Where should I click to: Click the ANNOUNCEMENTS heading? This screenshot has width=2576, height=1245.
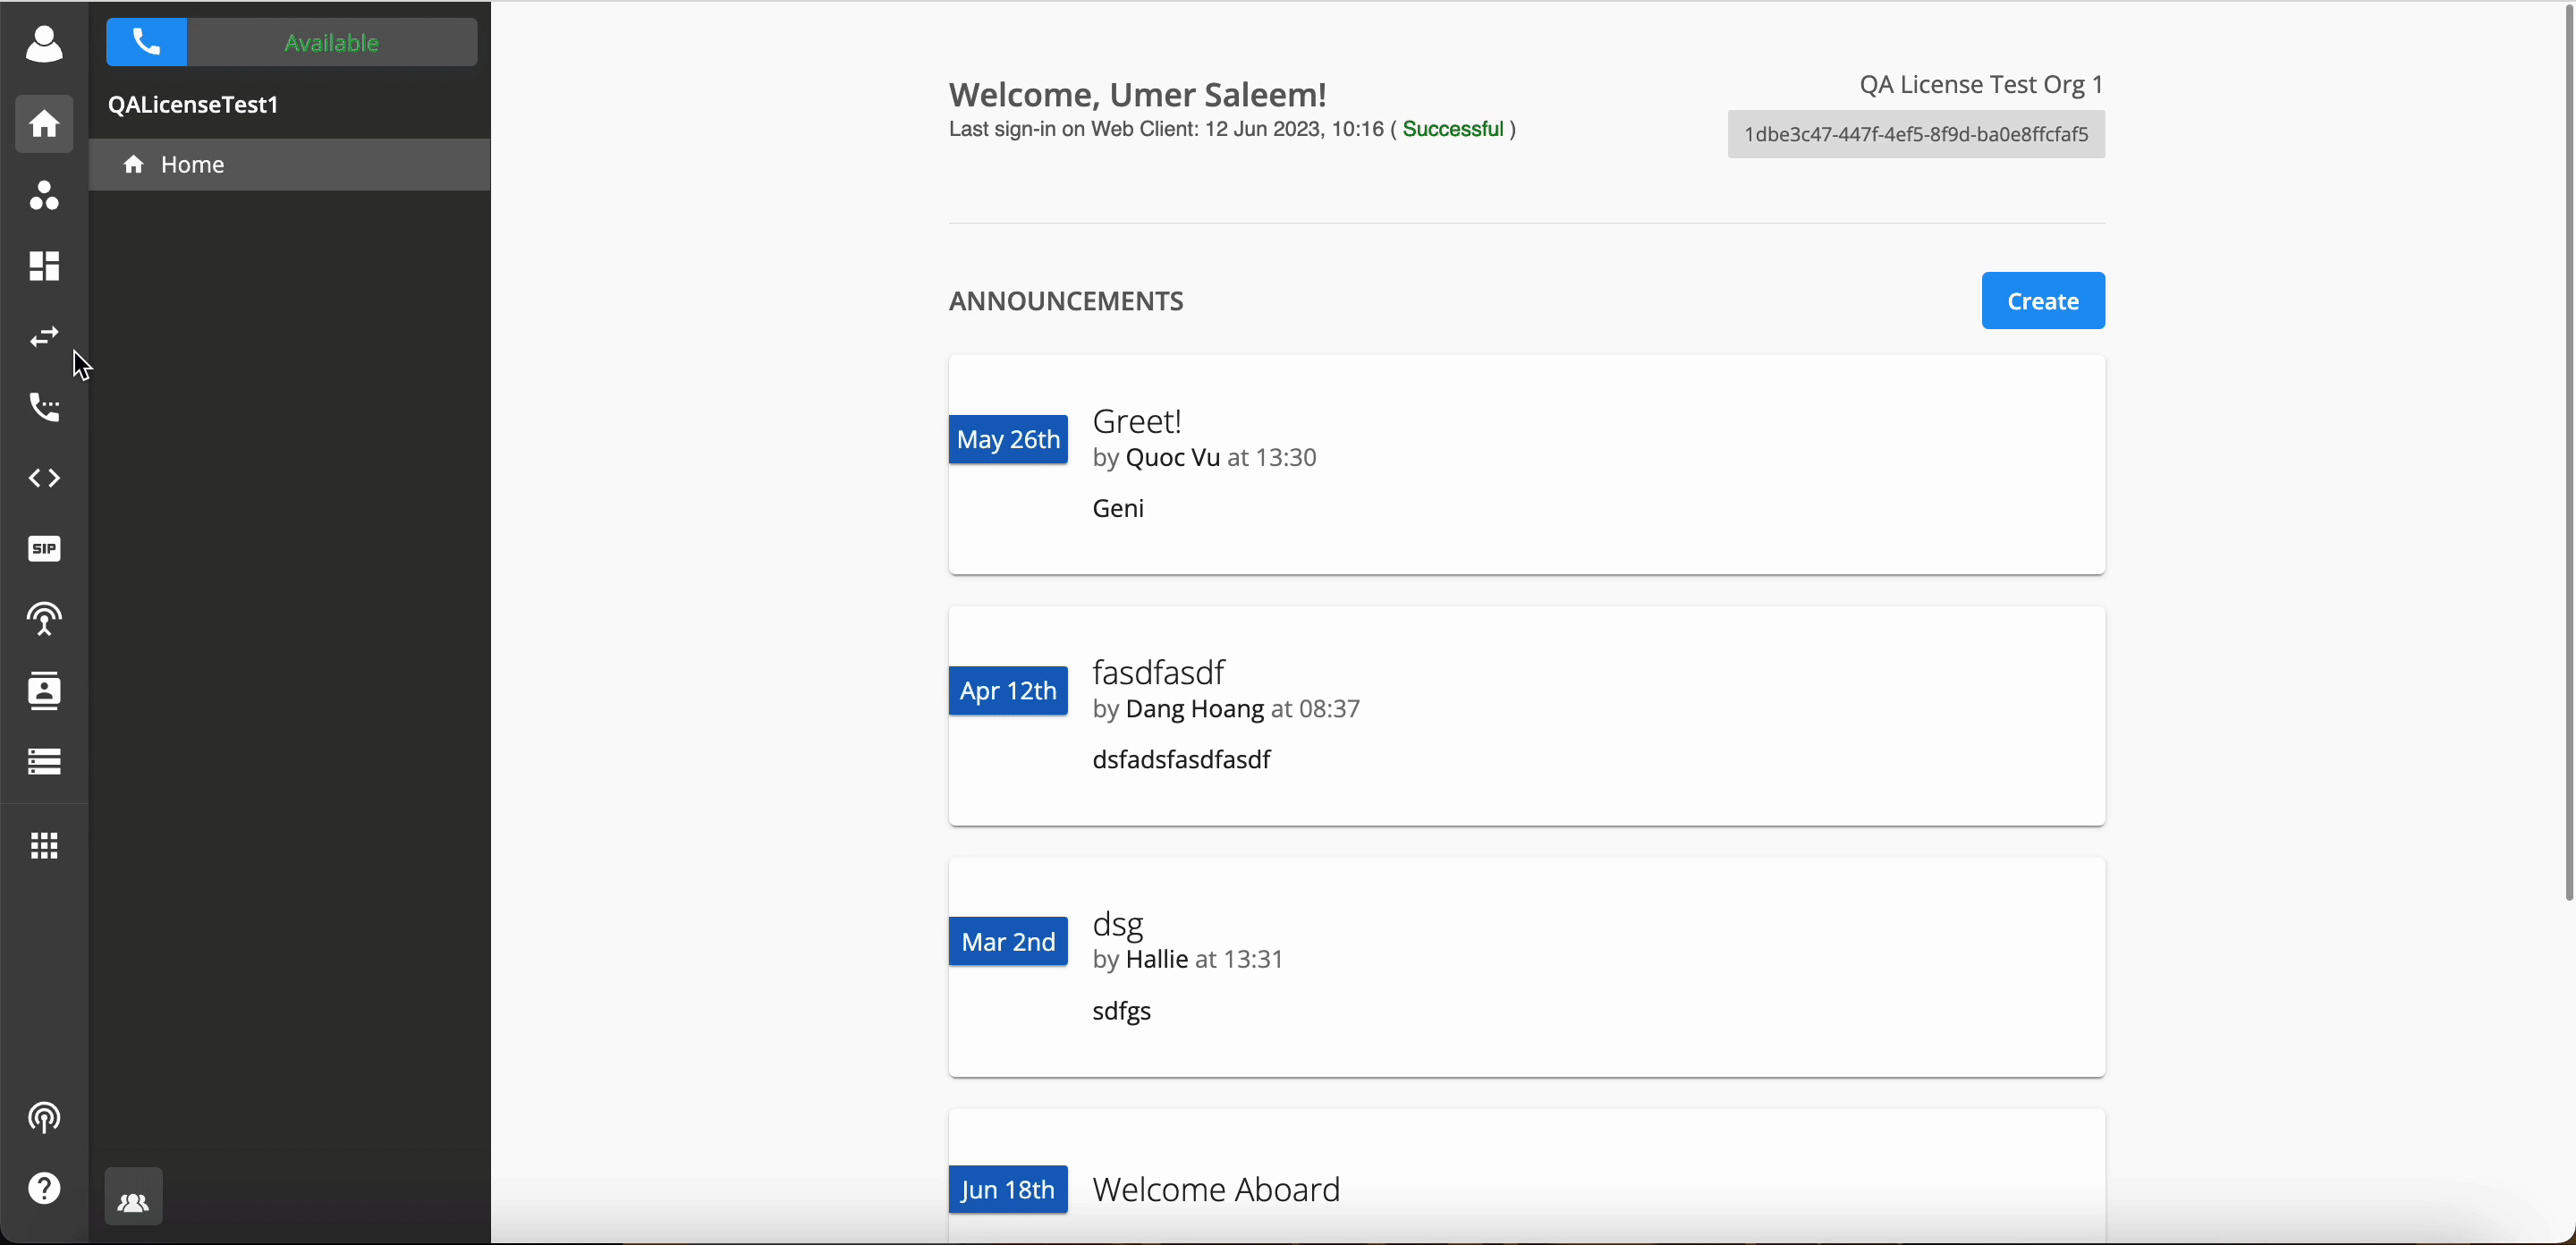click(1066, 300)
